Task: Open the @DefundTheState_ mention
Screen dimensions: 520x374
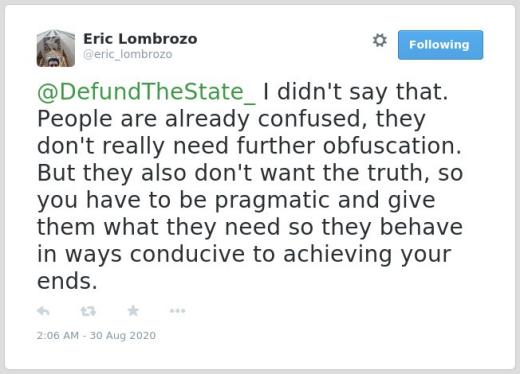Action: click(x=146, y=92)
